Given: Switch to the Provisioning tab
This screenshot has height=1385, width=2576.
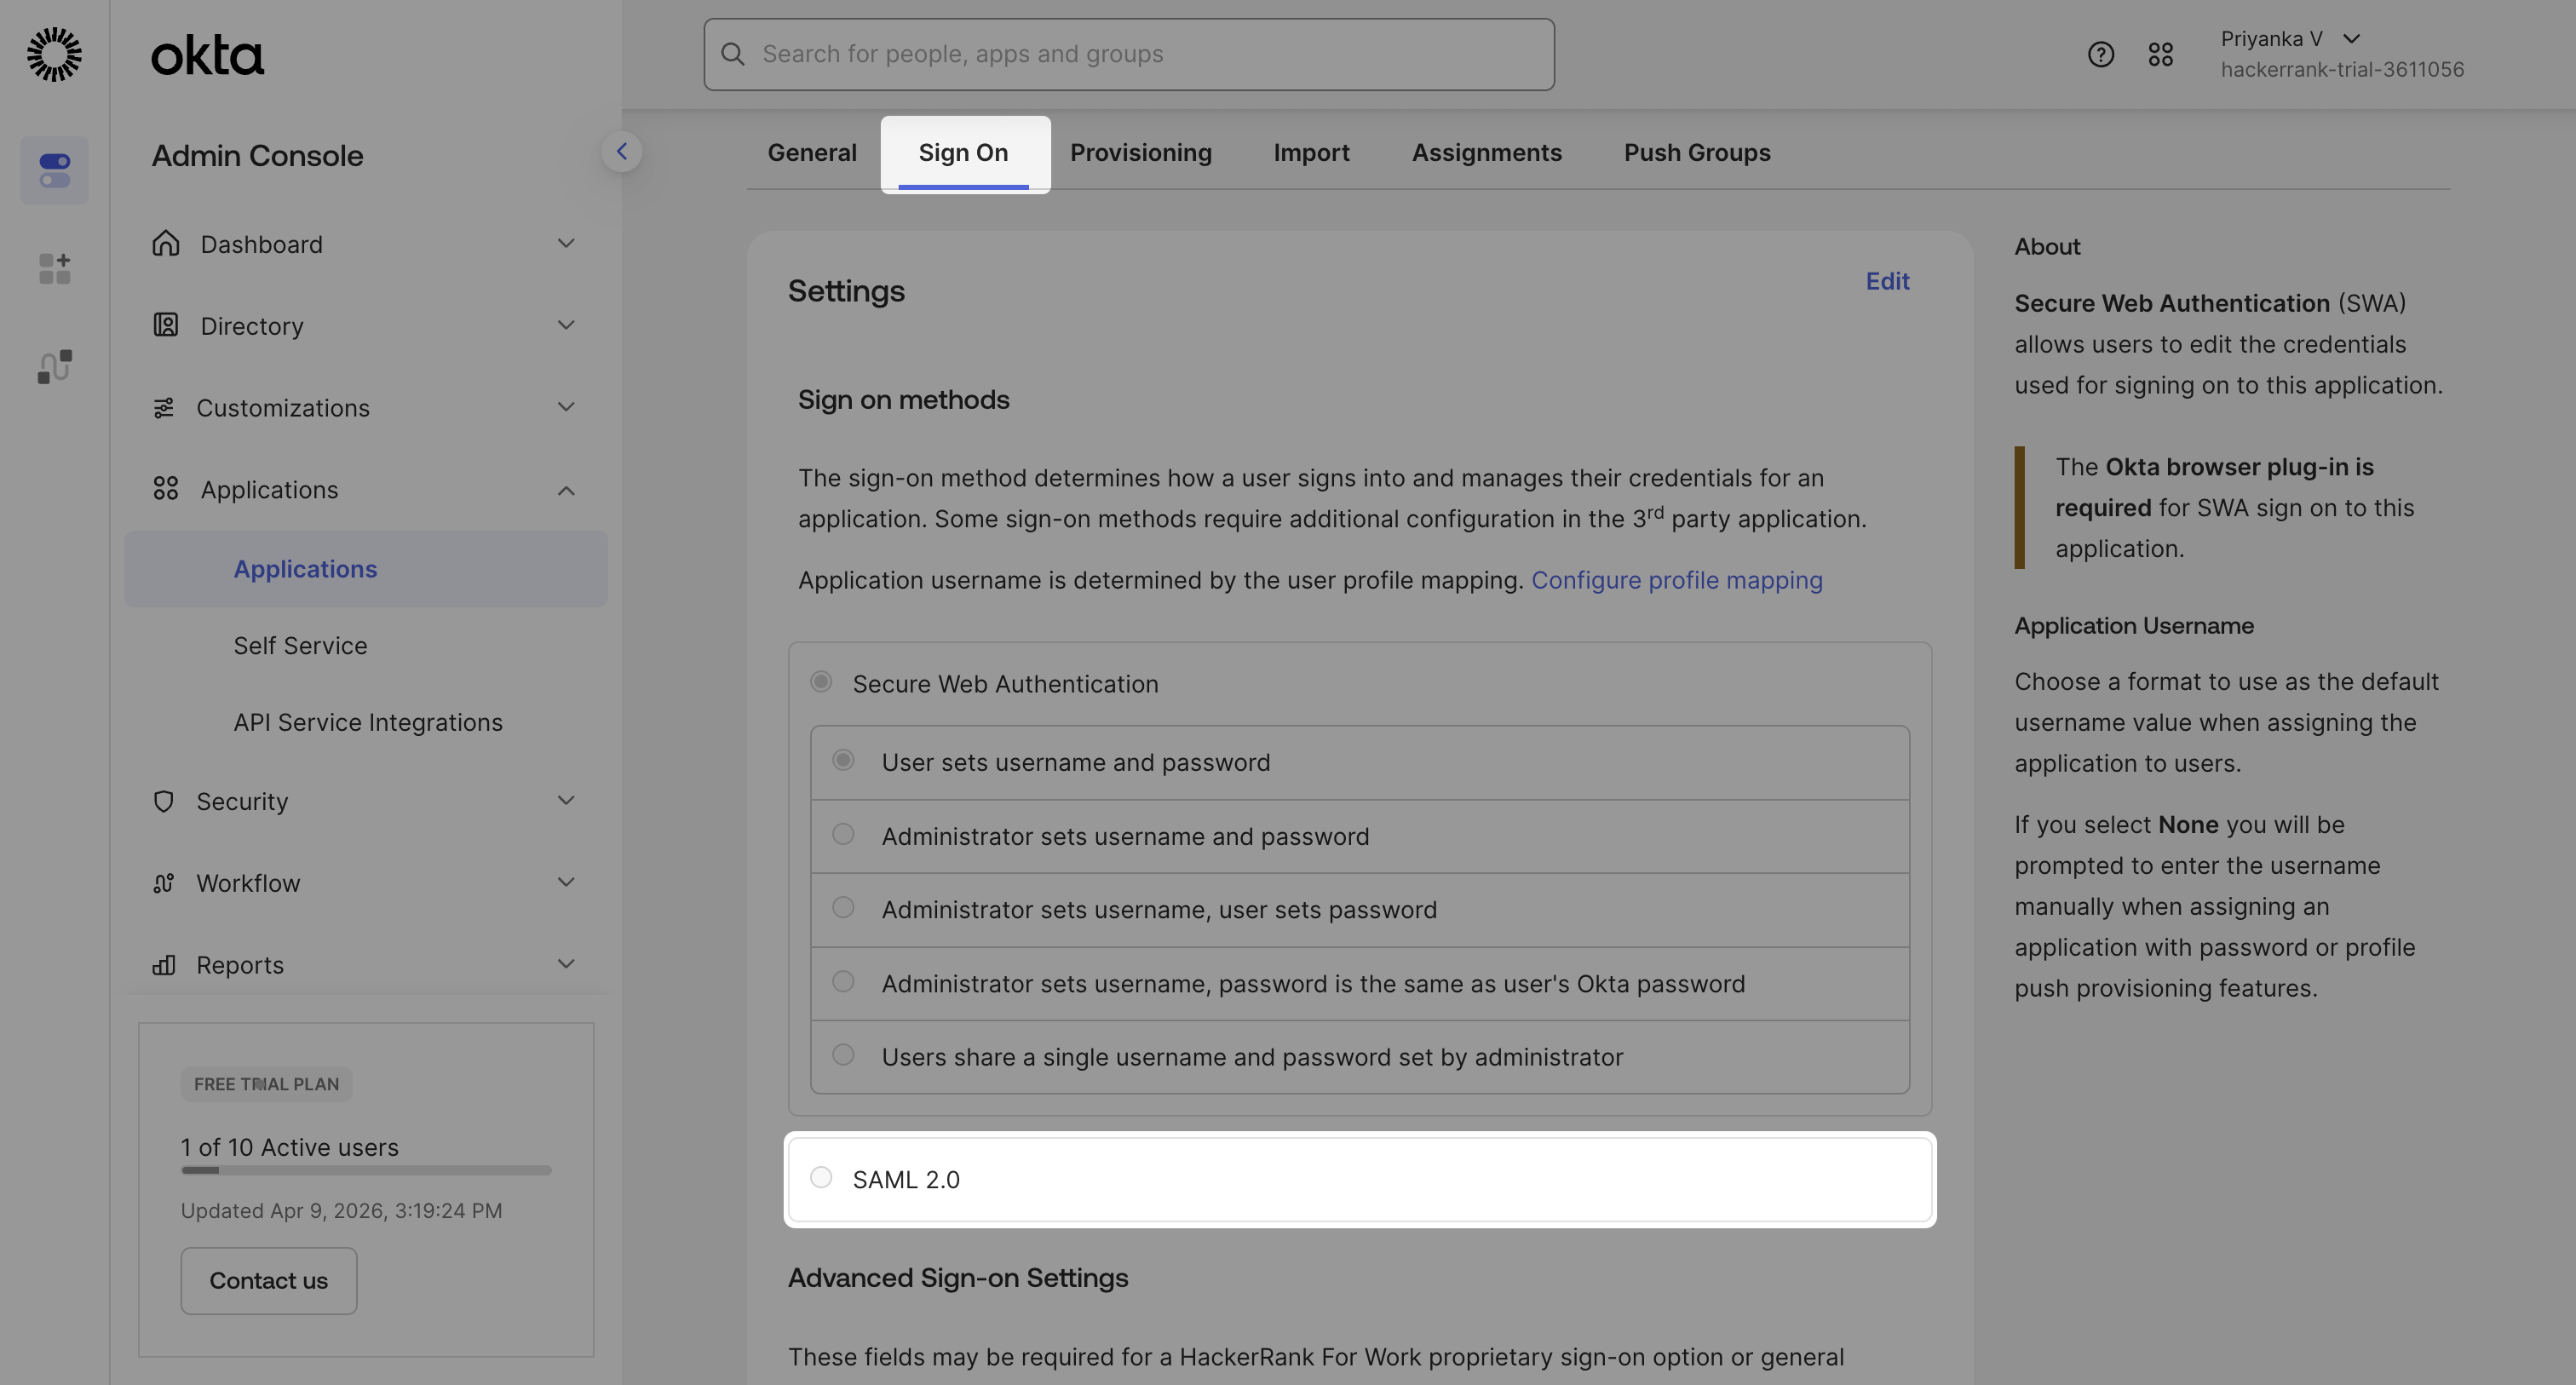Looking at the screenshot, I should coord(1140,153).
